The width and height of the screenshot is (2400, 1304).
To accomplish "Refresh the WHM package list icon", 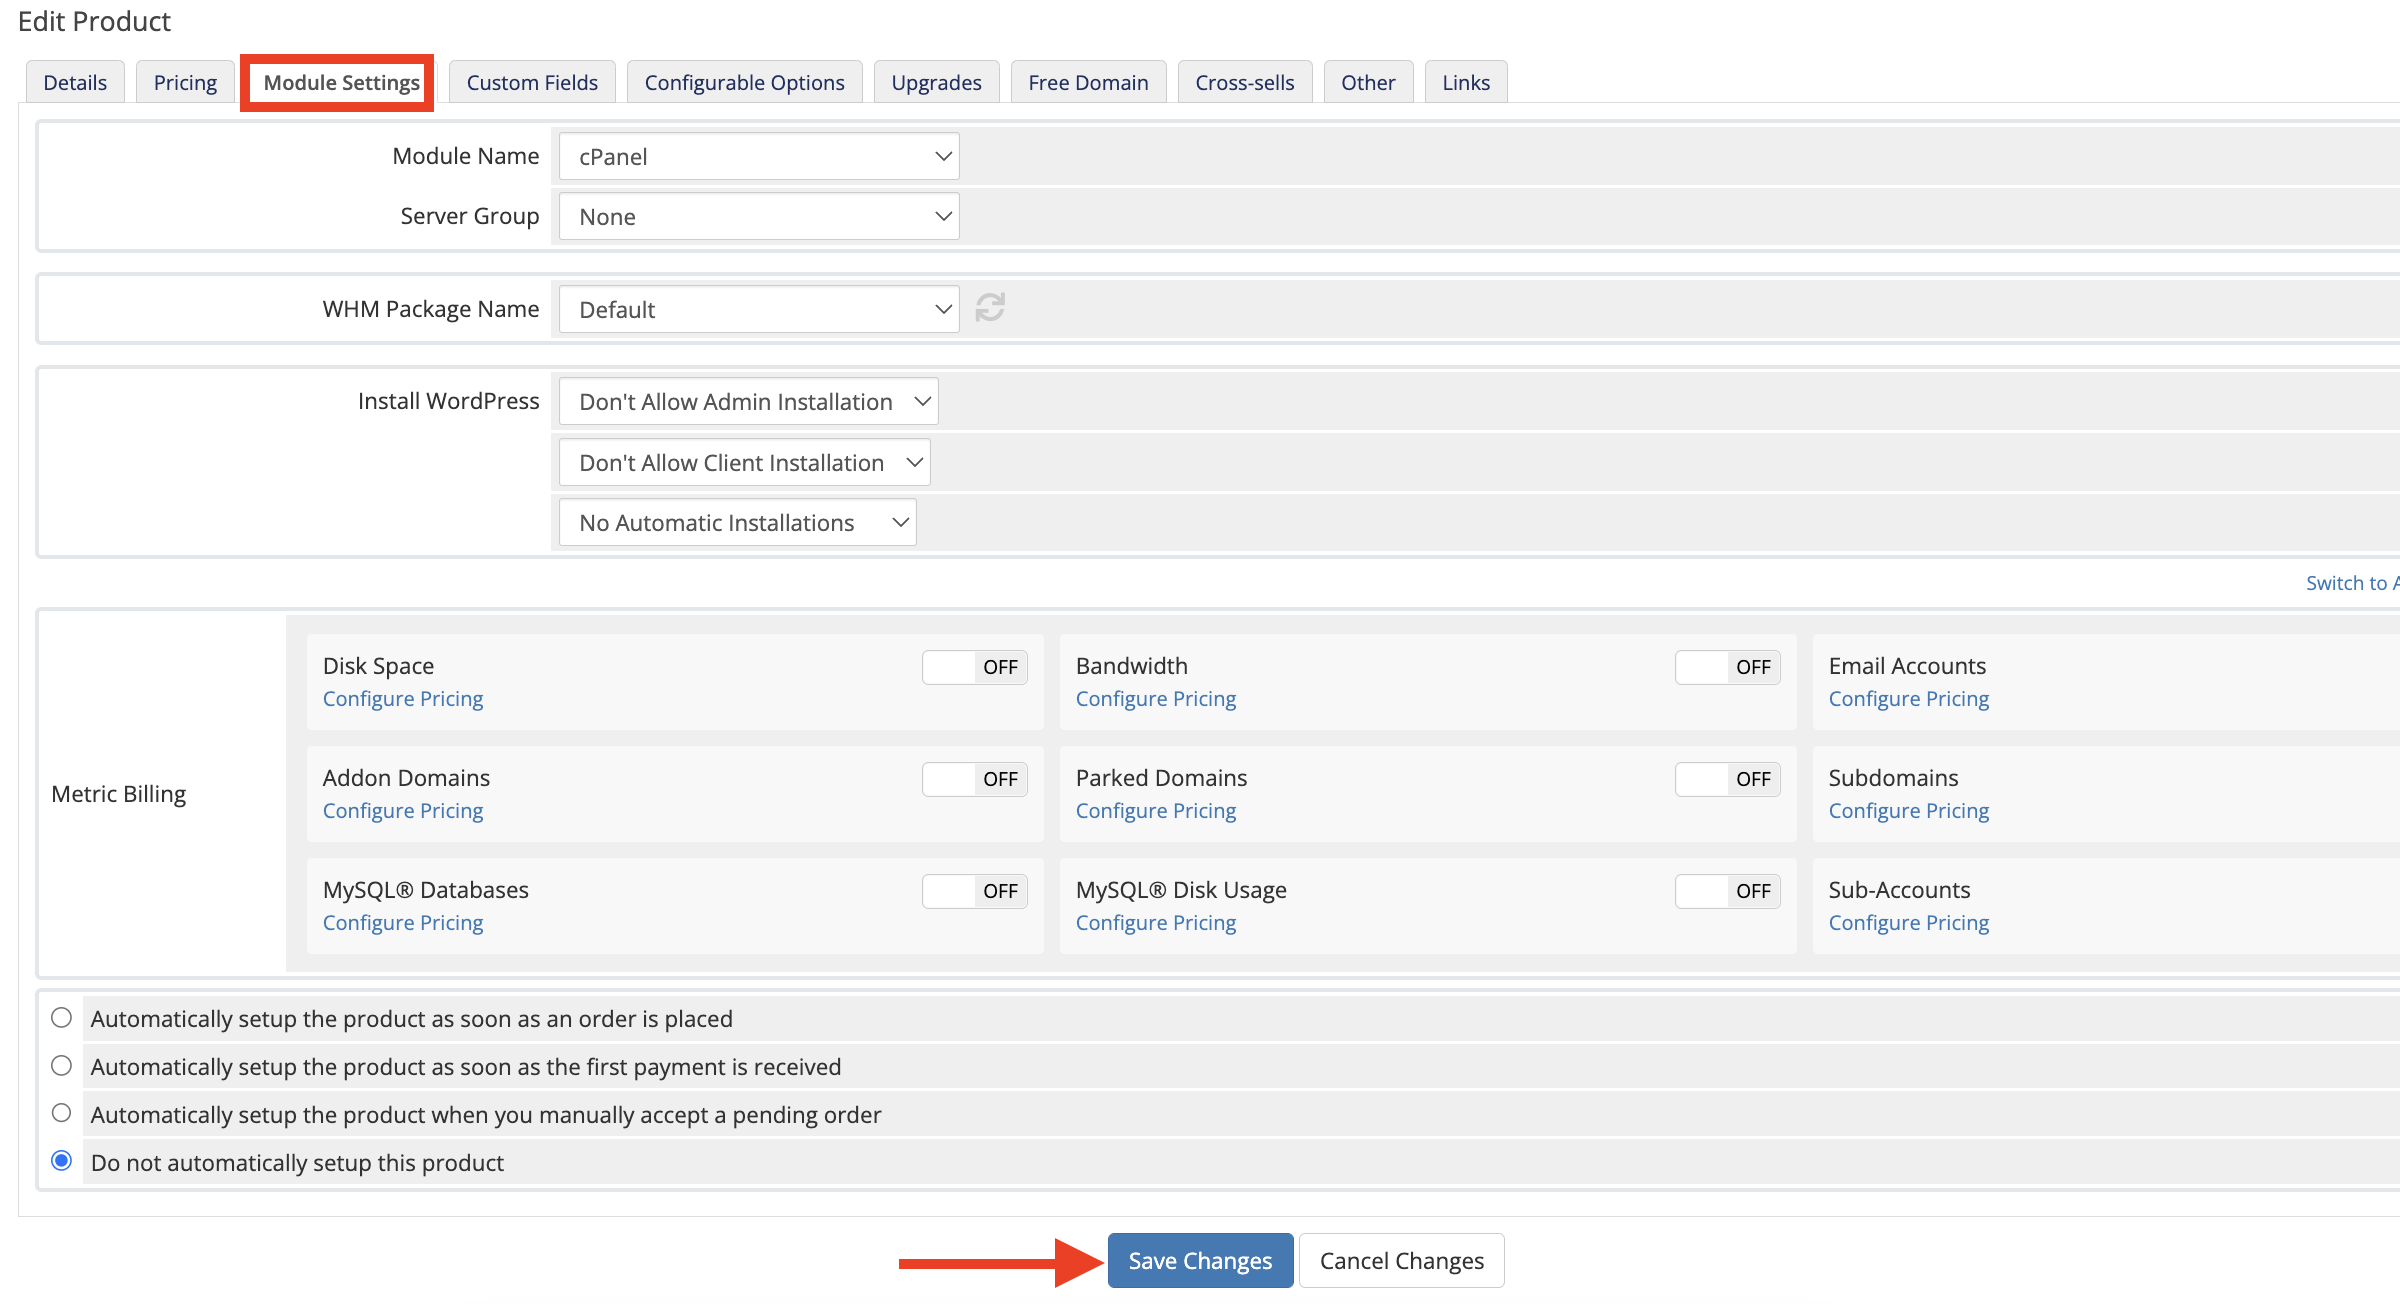I will 990,308.
